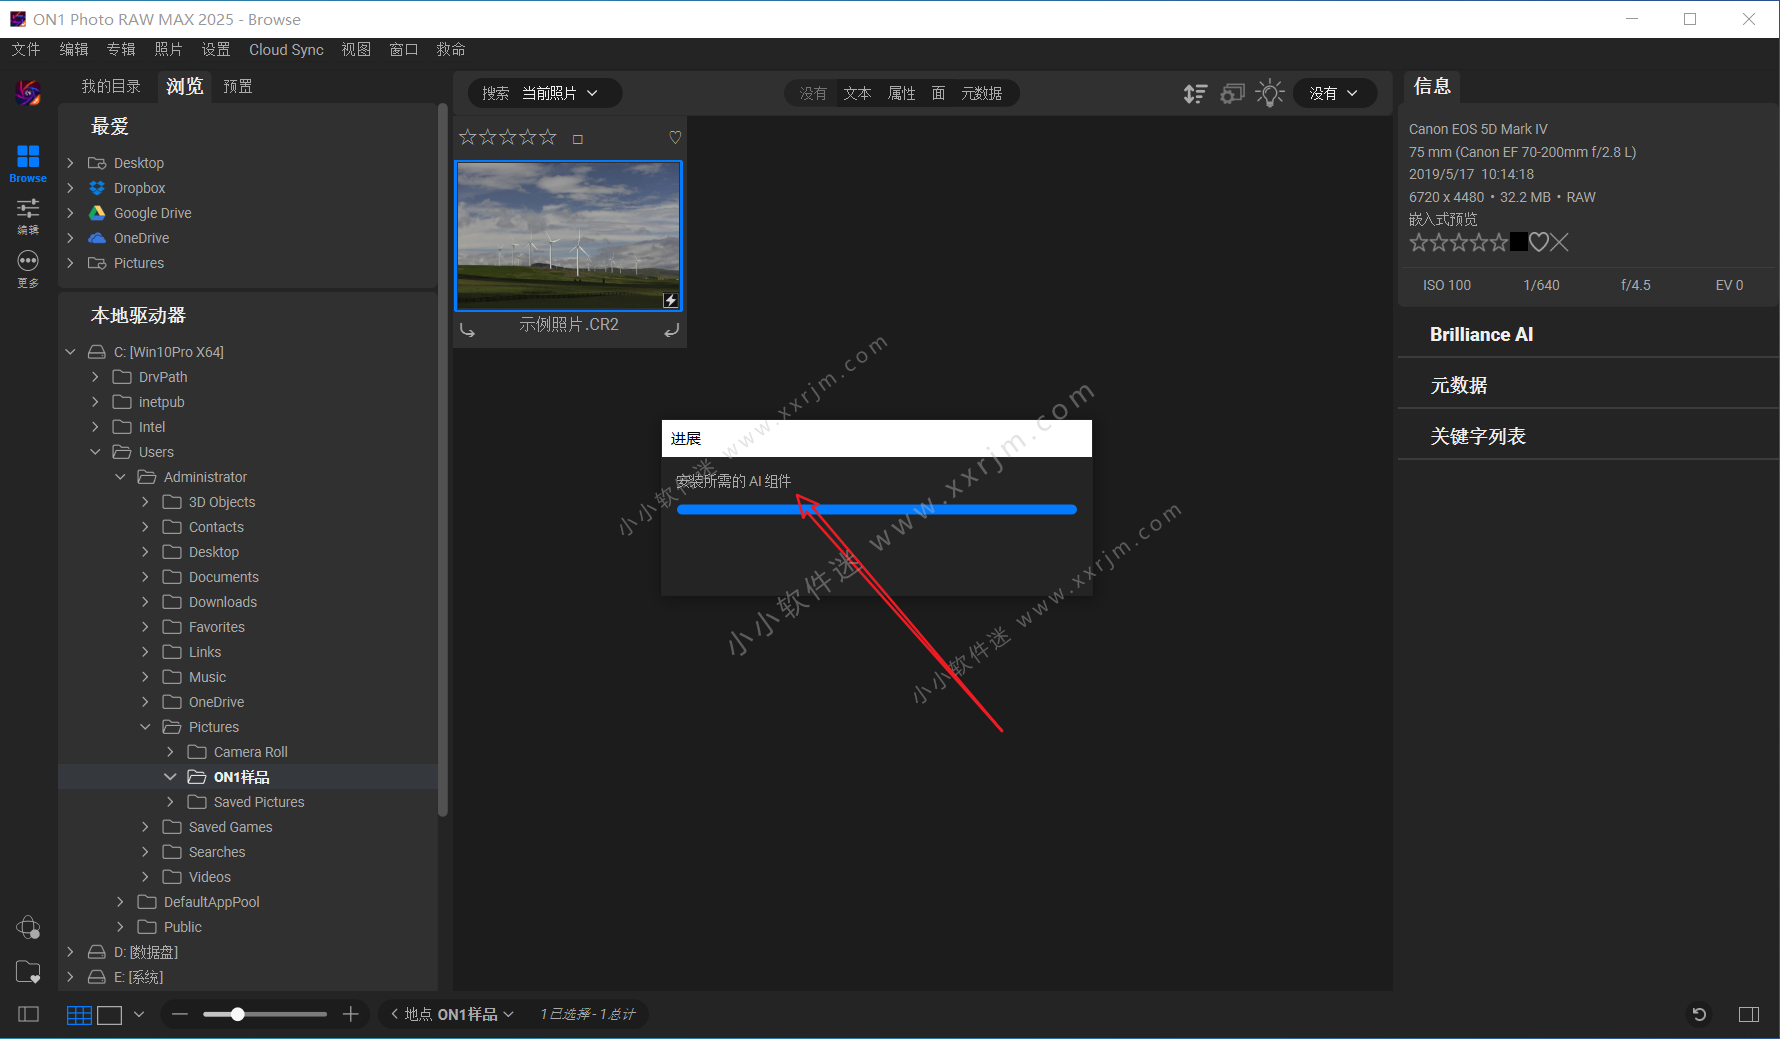
Task: Click the sort order icon
Action: pyautogui.click(x=1195, y=93)
